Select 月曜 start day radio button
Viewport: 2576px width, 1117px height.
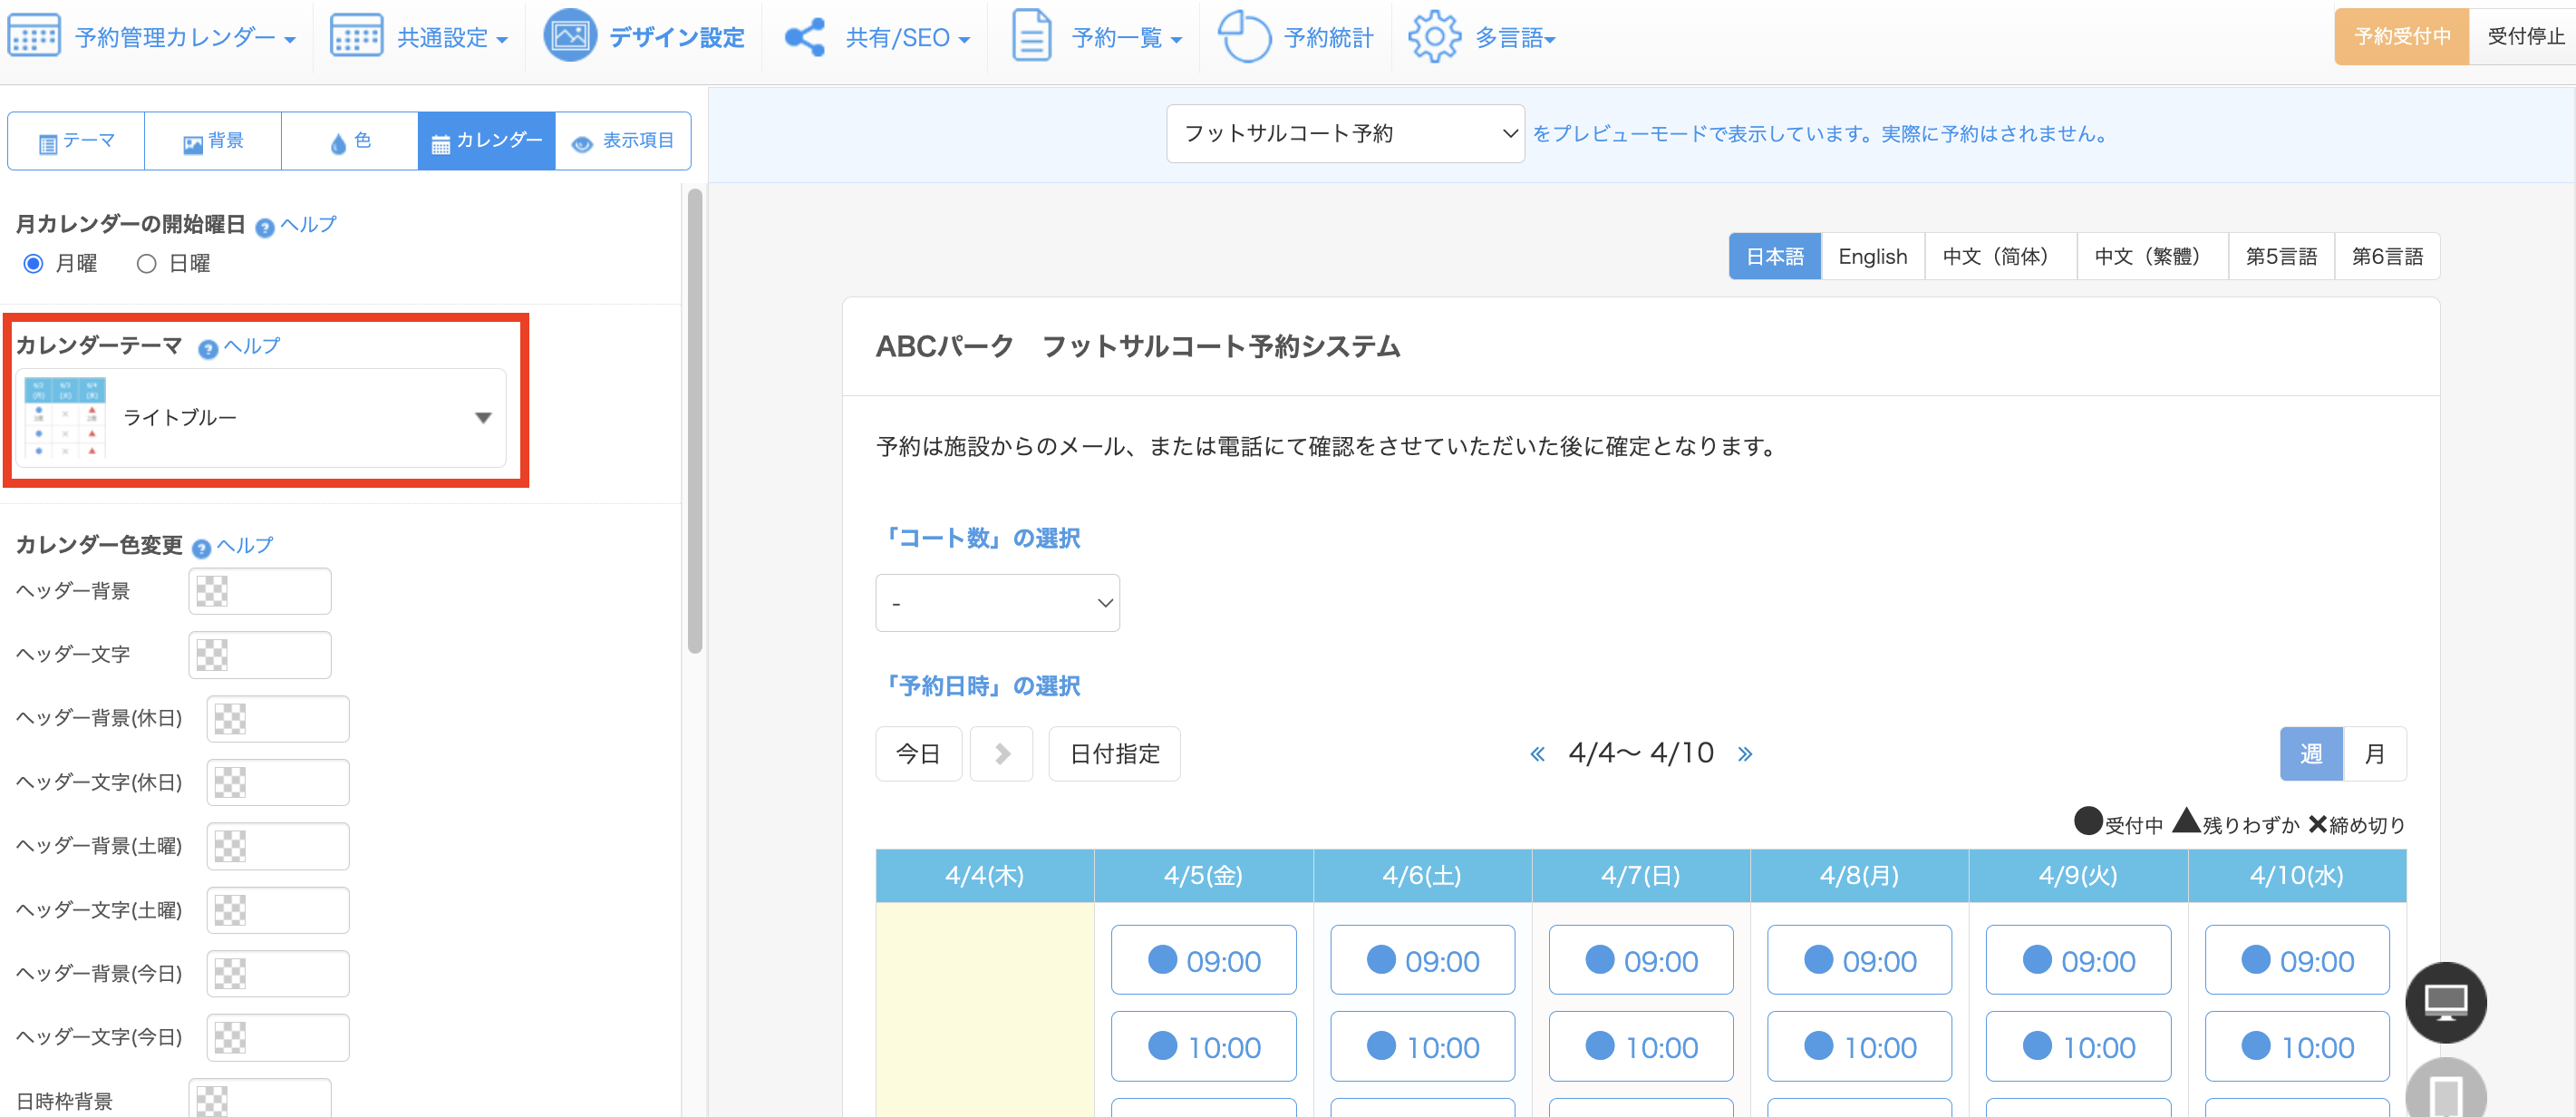[x=34, y=264]
